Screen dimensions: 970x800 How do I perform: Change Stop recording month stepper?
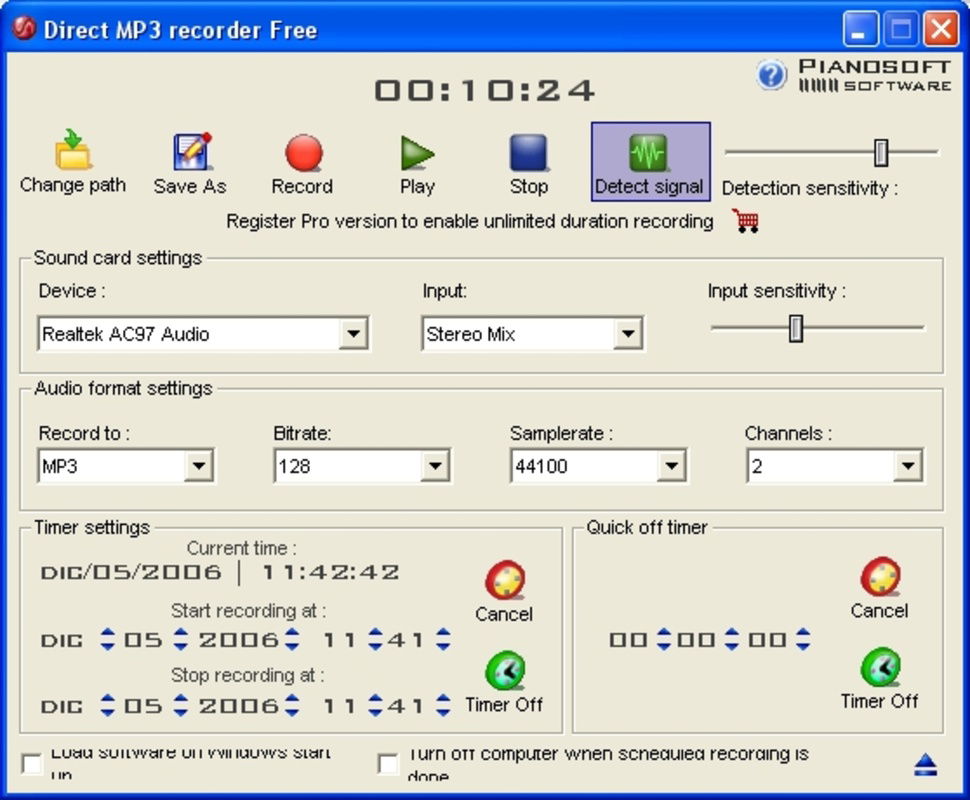[108, 705]
